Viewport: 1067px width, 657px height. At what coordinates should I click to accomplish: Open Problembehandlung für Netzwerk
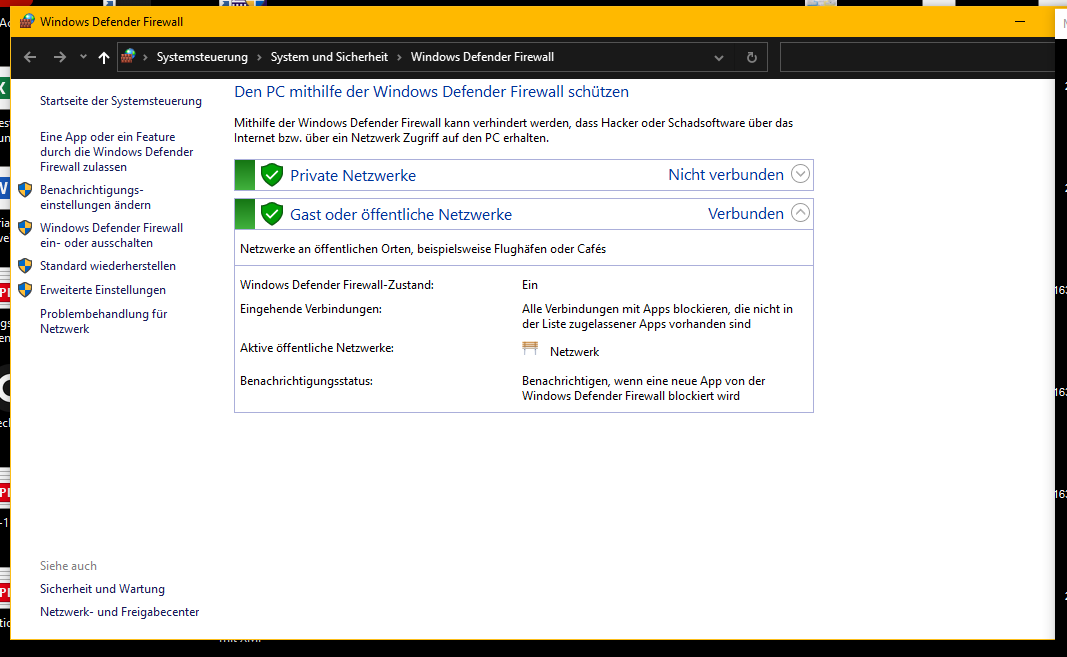103,321
